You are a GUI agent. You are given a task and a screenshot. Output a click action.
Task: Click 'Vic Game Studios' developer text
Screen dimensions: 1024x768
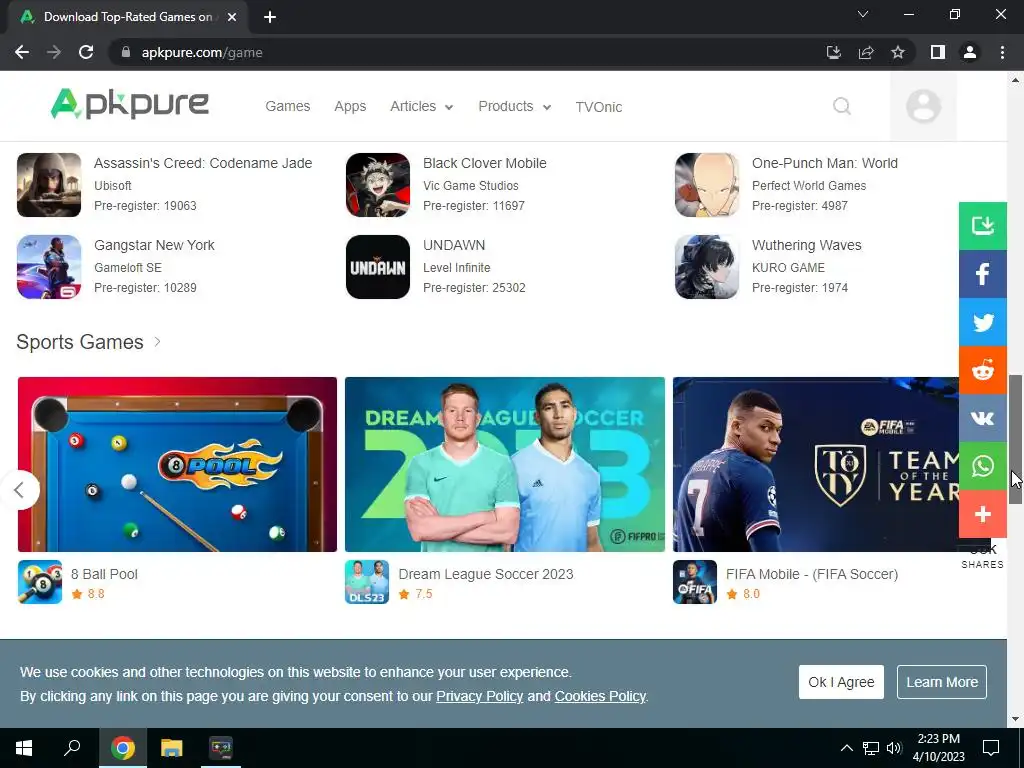coord(470,185)
